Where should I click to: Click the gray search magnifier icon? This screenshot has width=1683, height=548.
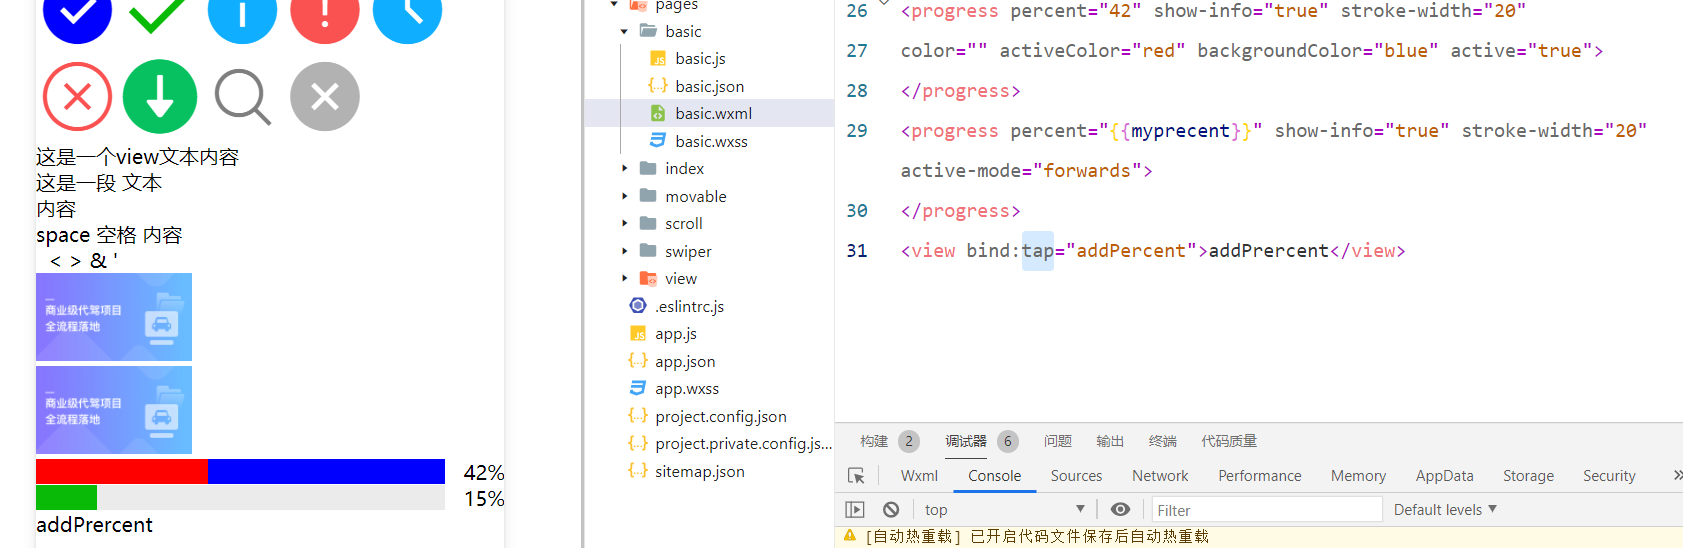243,97
